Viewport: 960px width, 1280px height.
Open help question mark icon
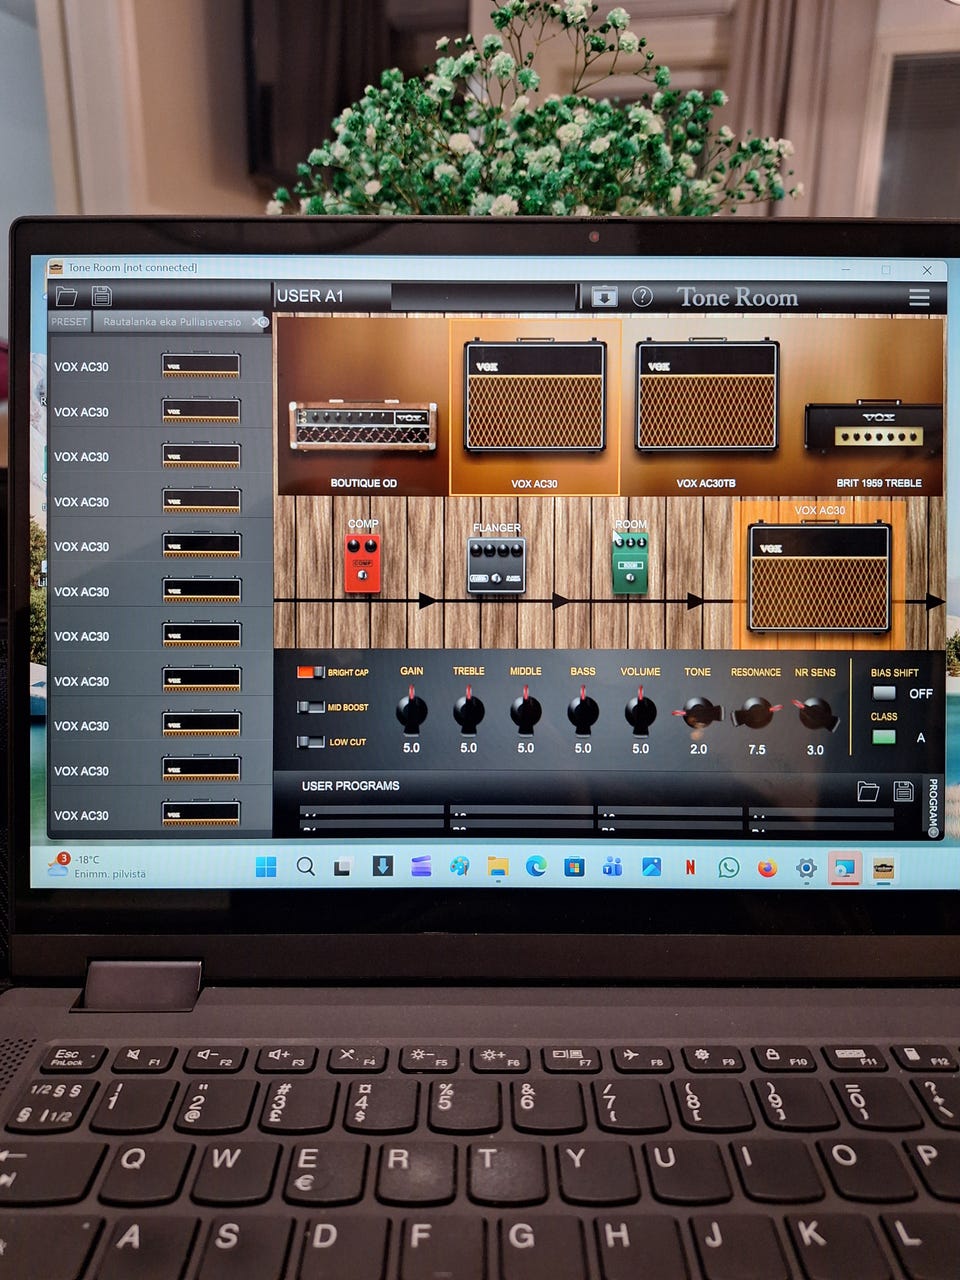tap(643, 297)
